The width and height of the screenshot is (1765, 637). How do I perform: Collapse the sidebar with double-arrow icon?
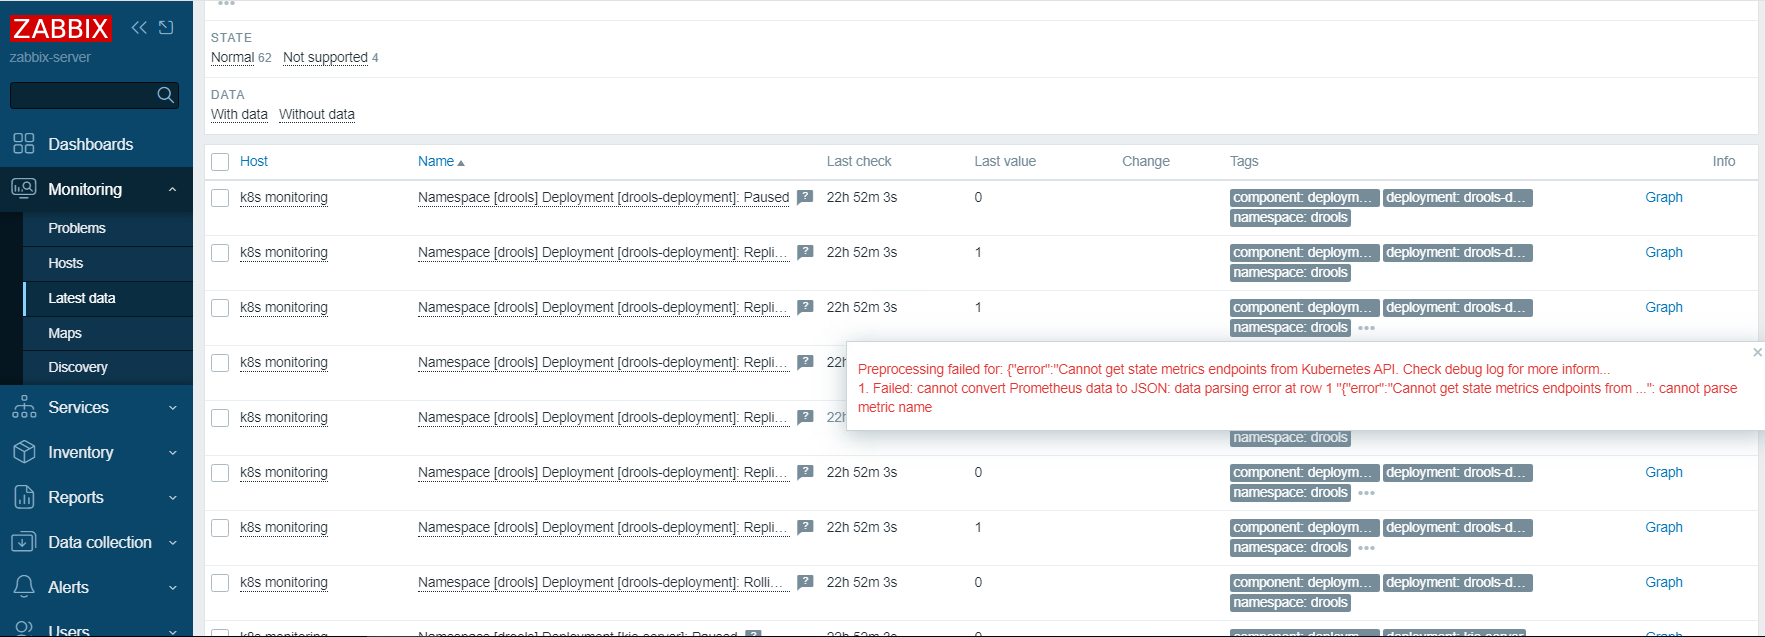point(139,28)
